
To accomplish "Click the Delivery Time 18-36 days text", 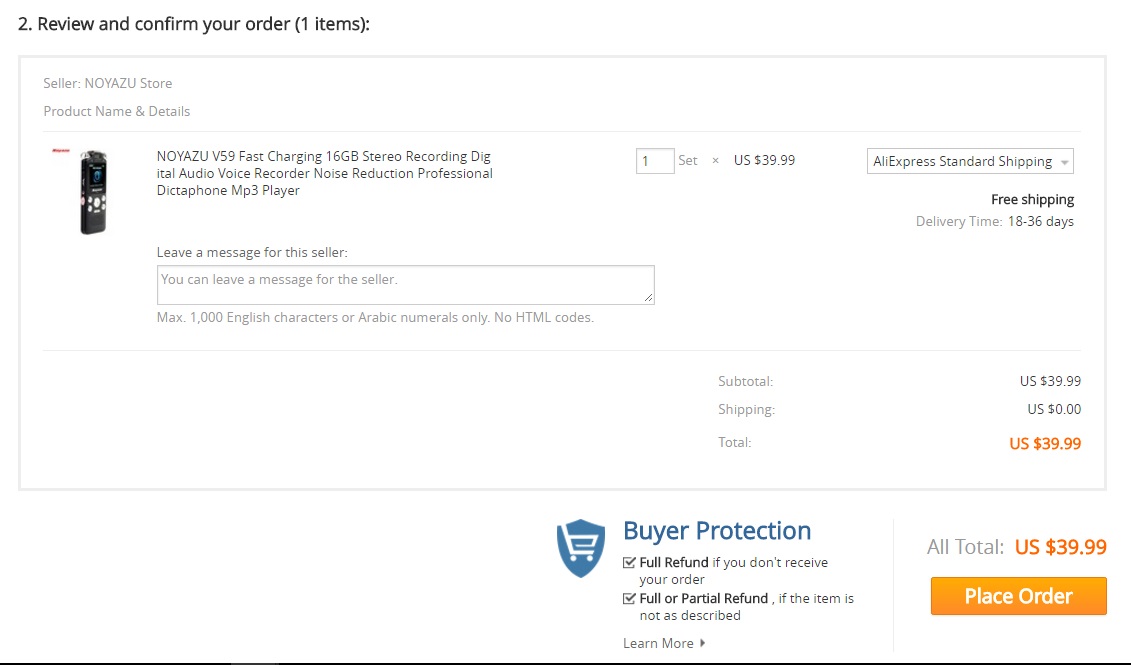I will point(994,221).
